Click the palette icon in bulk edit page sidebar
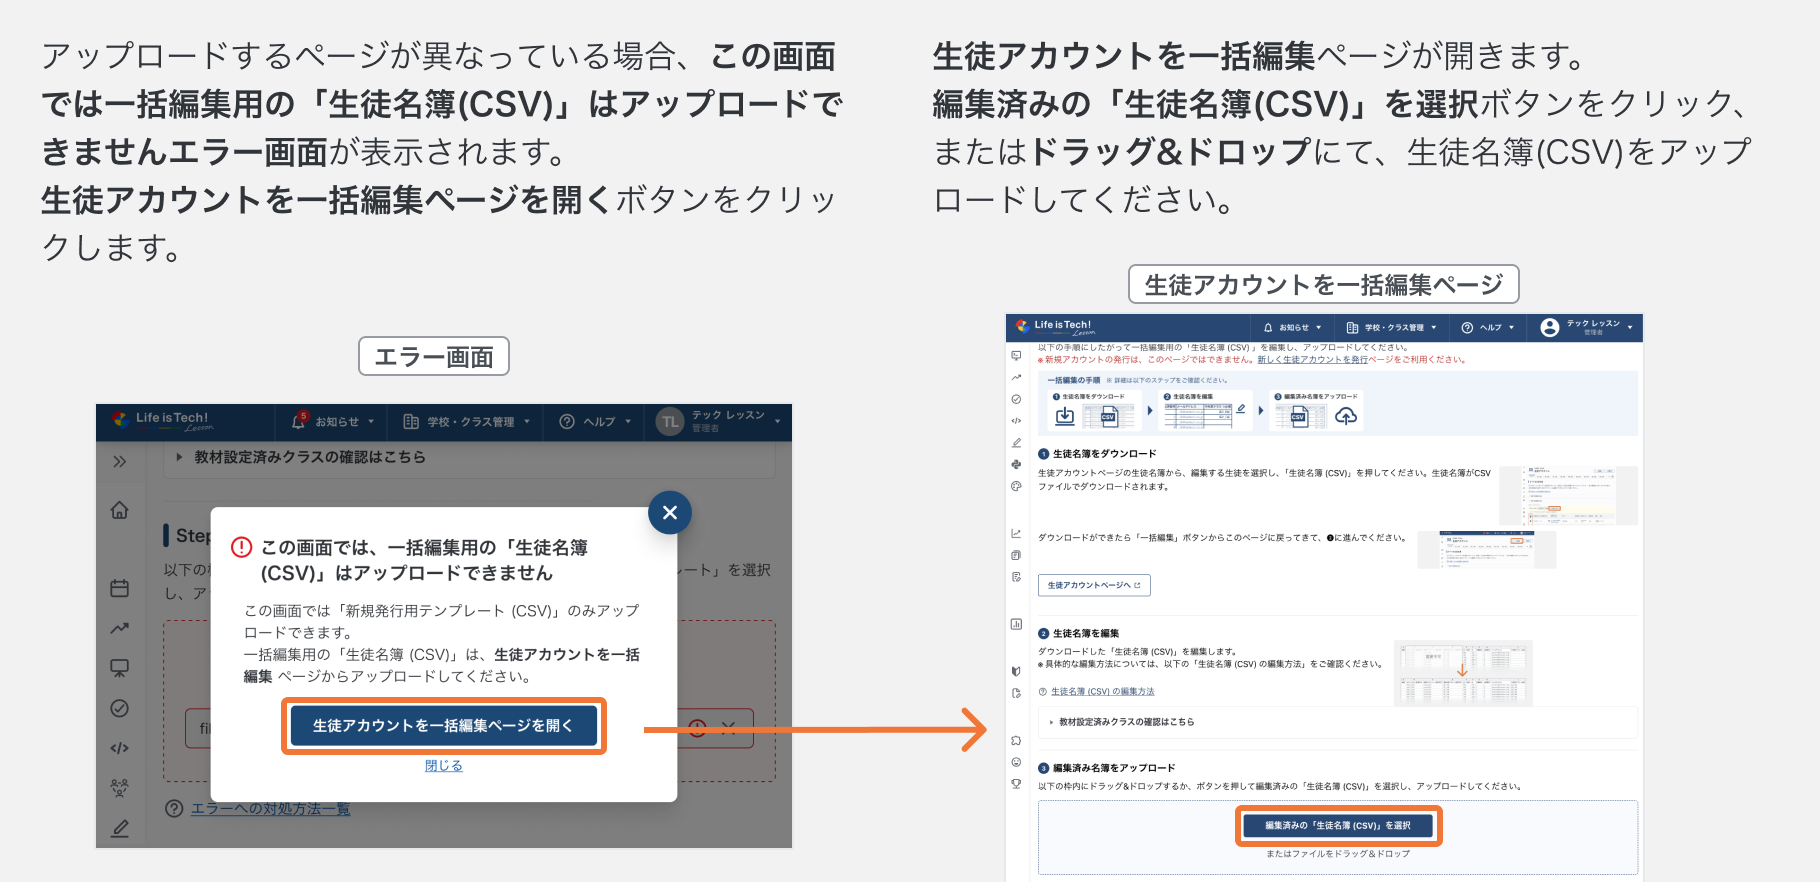The width and height of the screenshot is (1820, 882). coord(1016,486)
